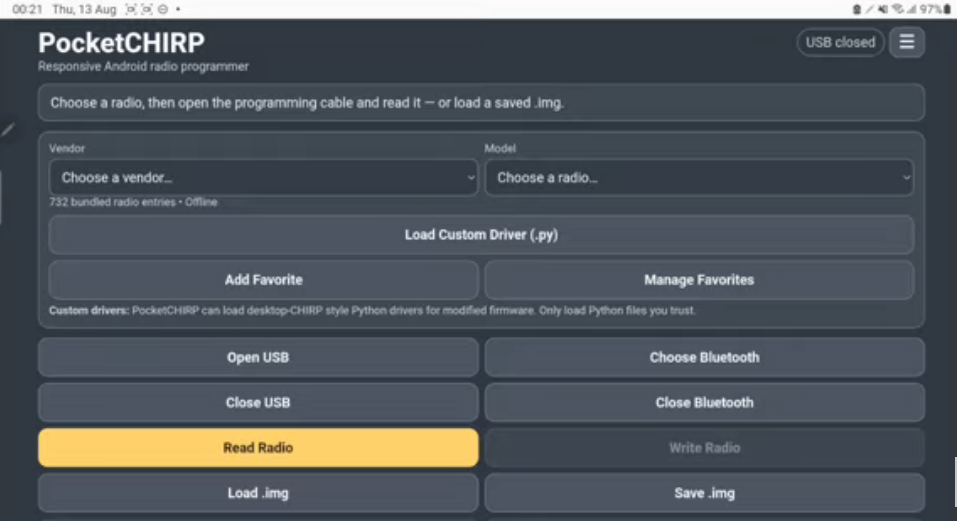Click the Save .img button

pos(704,493)
